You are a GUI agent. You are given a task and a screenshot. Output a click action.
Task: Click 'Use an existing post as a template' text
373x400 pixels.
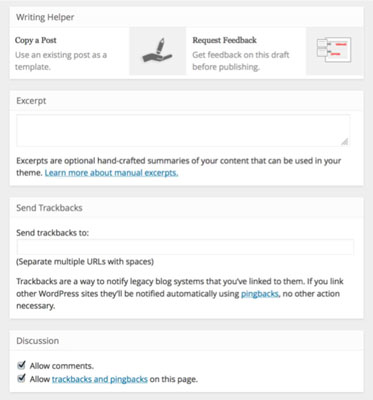click(61, 61)
